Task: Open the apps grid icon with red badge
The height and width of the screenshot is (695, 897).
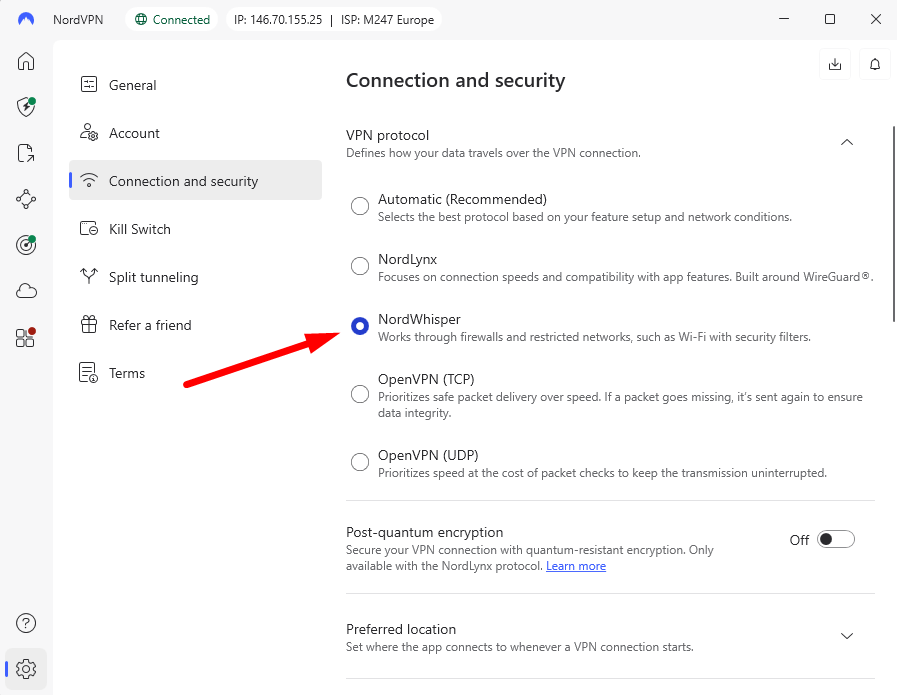Action: [25, 337]
